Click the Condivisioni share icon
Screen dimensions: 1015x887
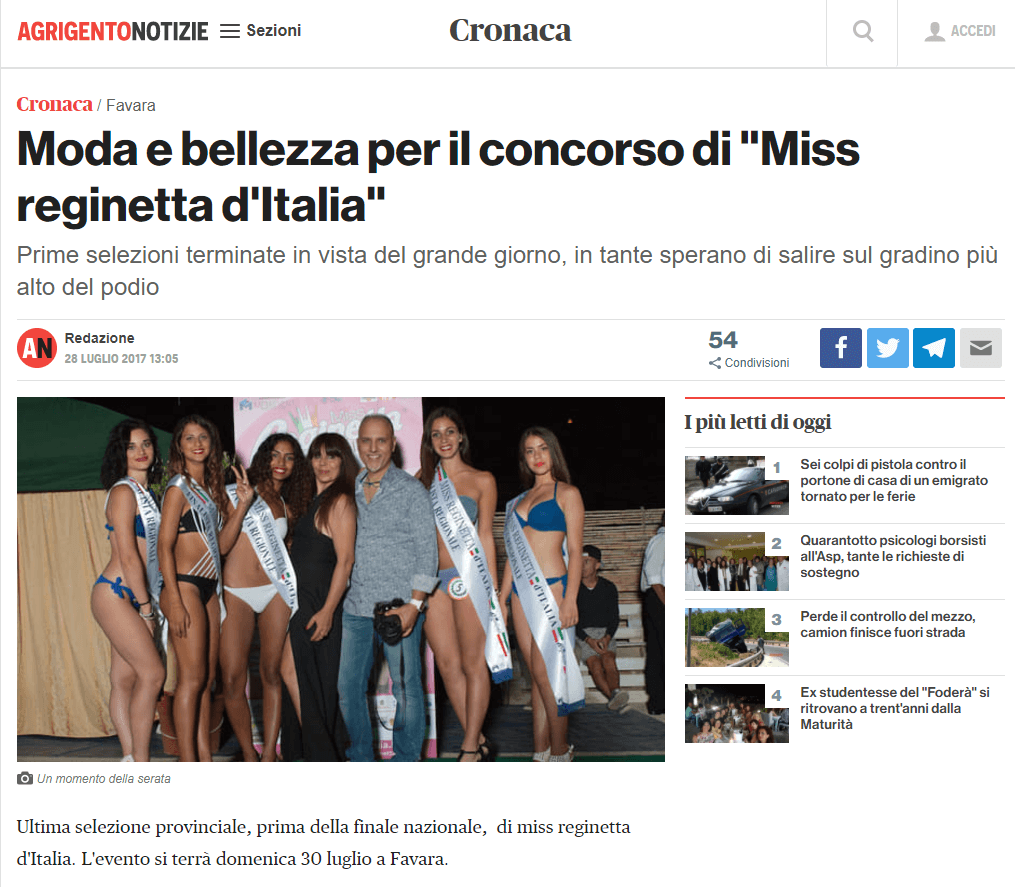click(715, 363)
